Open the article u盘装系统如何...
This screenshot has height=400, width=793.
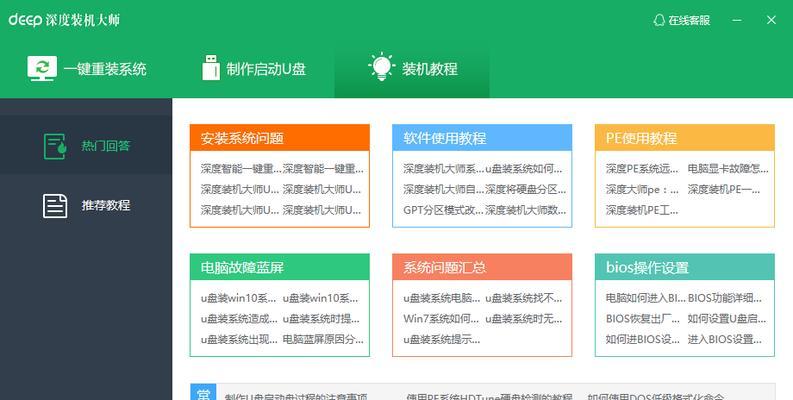(x=523, y=169)
